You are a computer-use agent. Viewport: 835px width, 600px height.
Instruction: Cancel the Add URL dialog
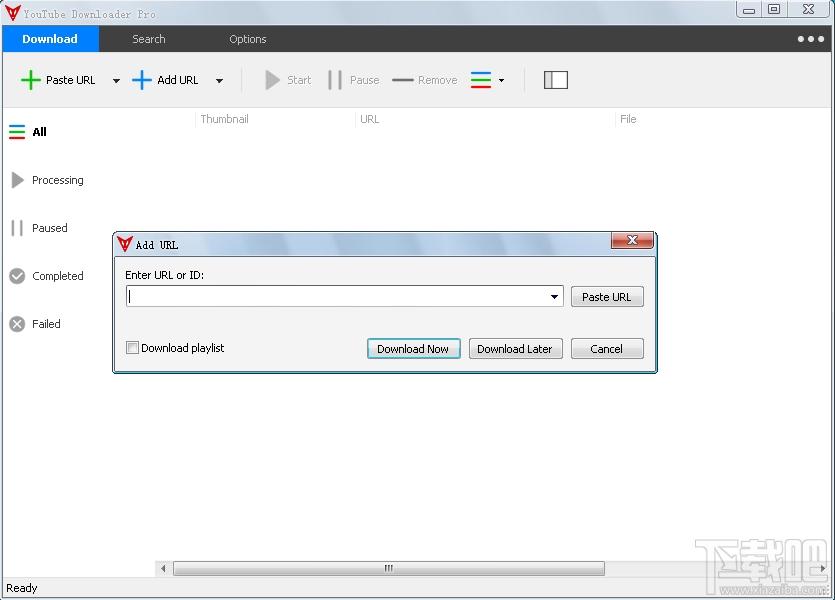coord(607,349)
